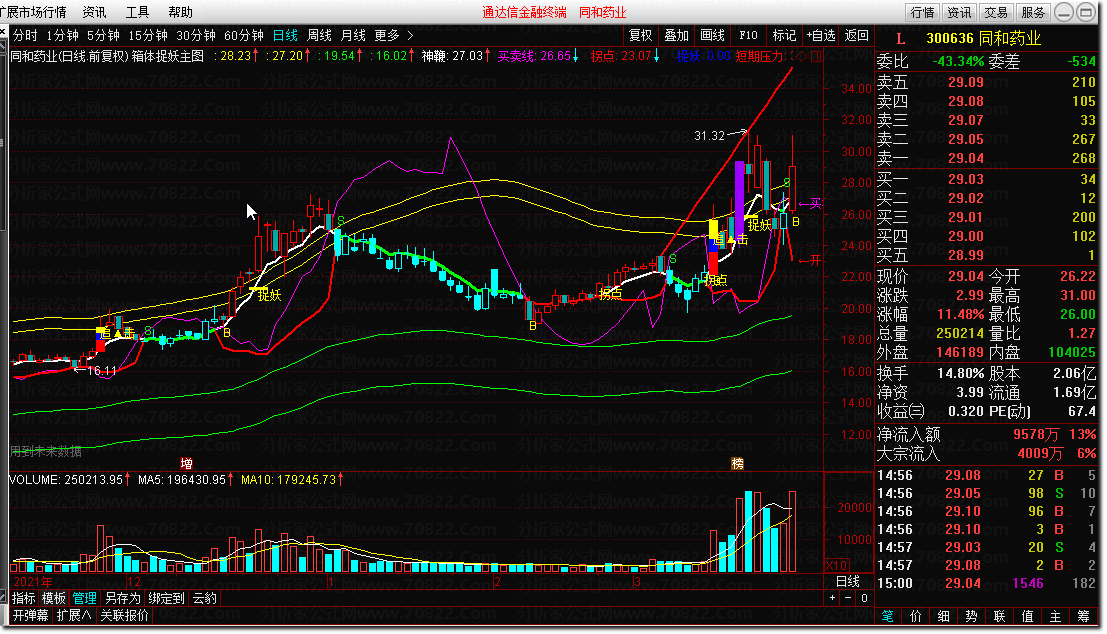Select the 1分钟 period
Image resolution: width=1107 pixels, height=634 pixels.
click(62, 35)
